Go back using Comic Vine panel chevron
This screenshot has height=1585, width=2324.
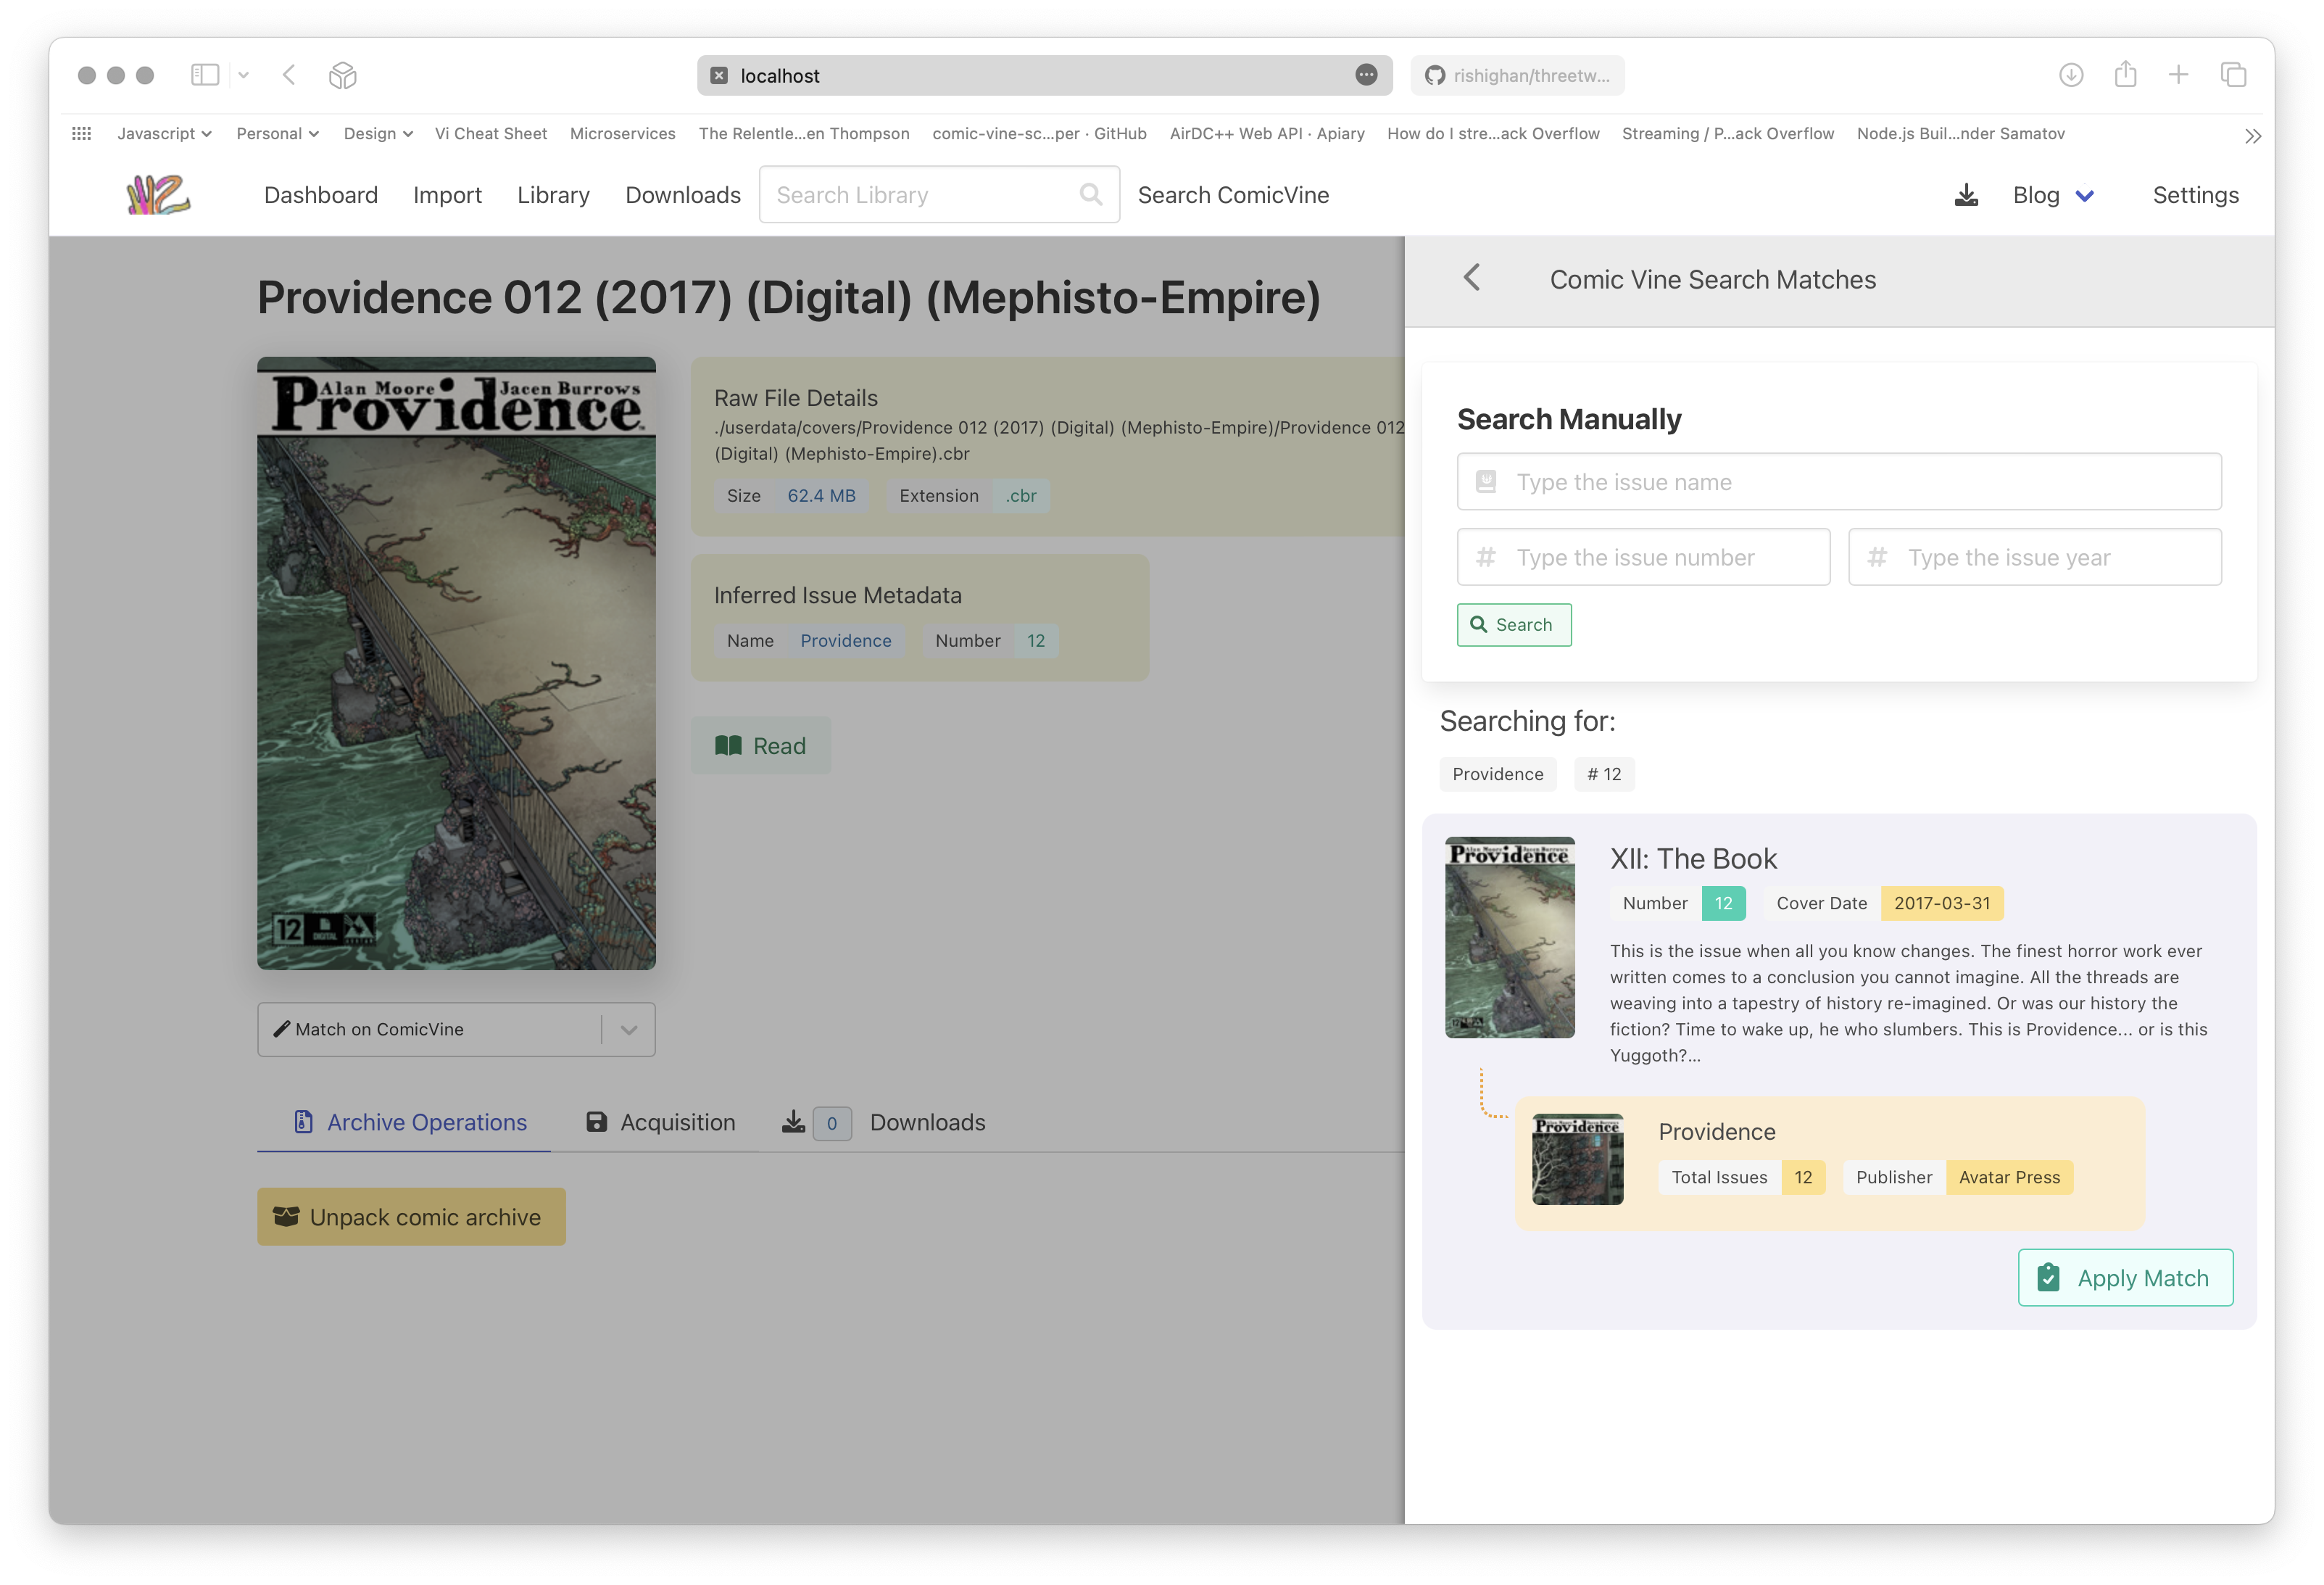tap(1471, 278)
